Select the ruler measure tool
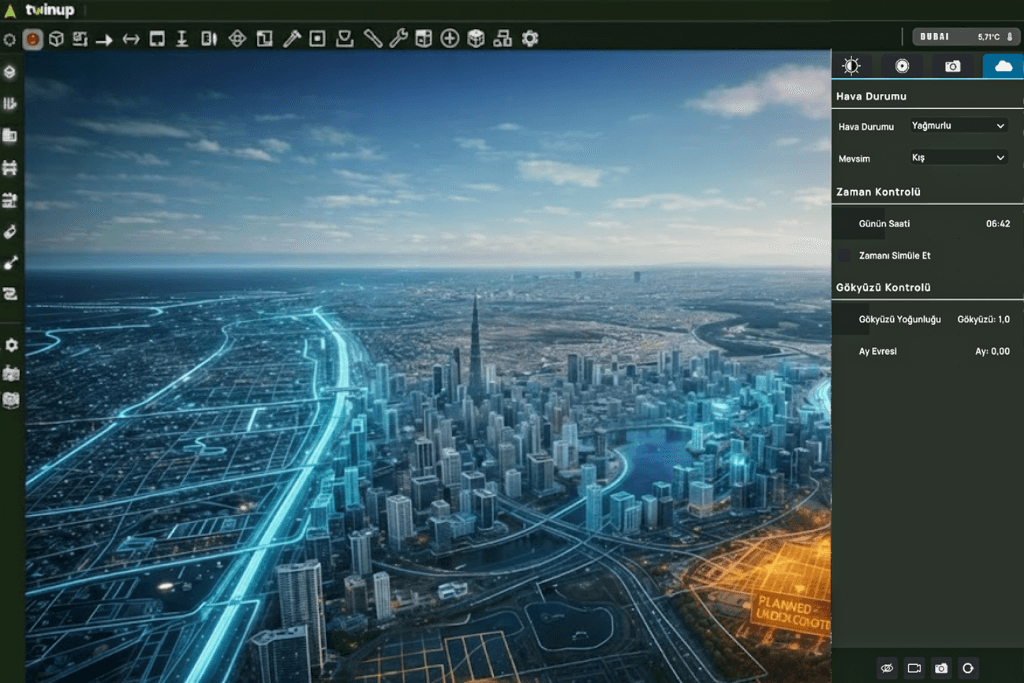 pyautogui.click(x=372, y=39)
